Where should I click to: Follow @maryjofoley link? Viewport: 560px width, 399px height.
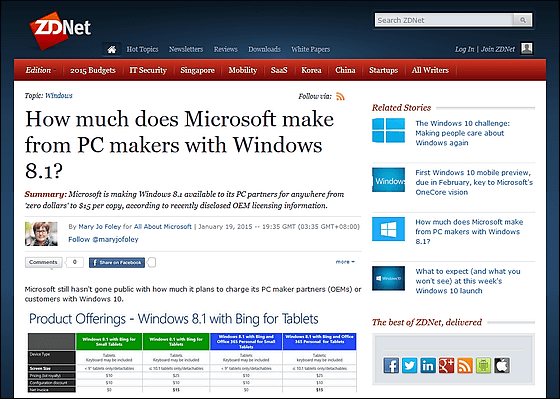pyautogui.click(x=103, y=239)
